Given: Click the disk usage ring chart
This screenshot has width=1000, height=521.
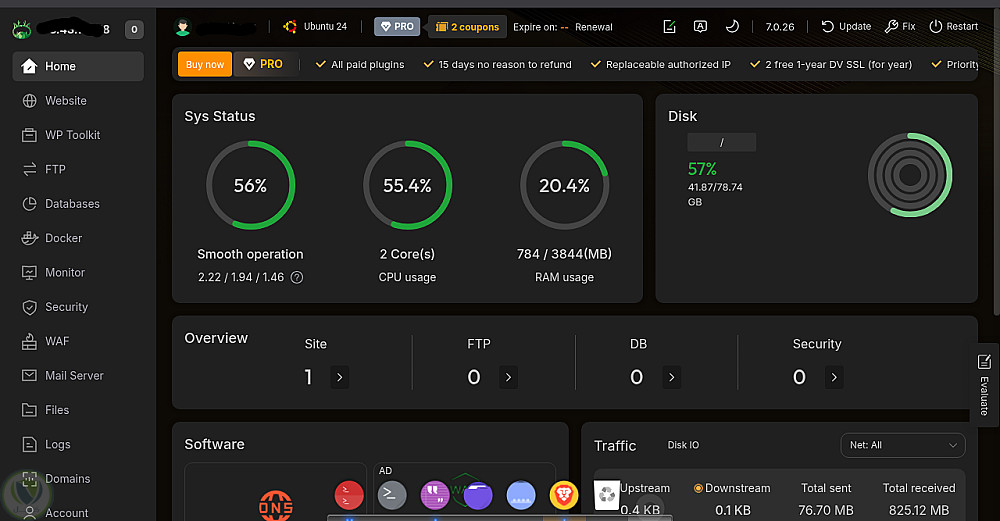Looking at the screenshot, I should 910,175.
